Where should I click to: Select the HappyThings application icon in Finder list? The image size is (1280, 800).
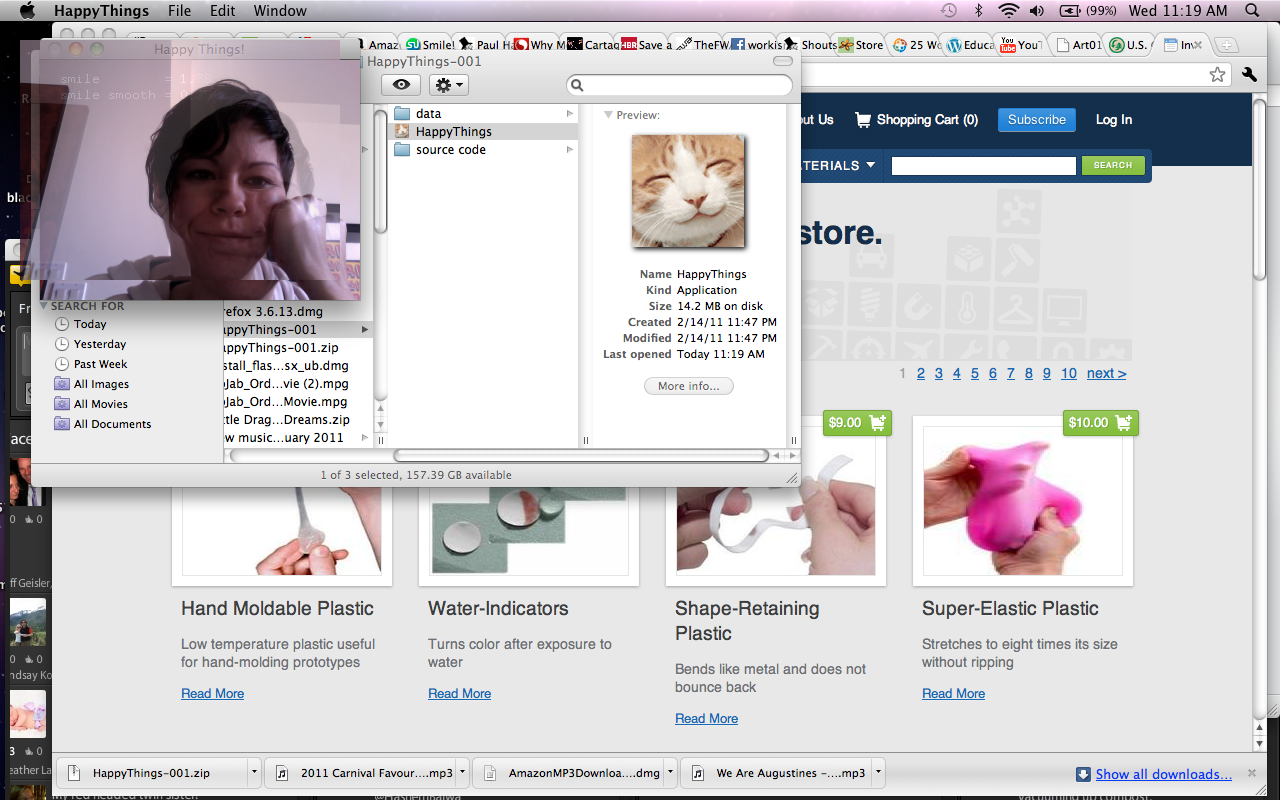point(402,132)
